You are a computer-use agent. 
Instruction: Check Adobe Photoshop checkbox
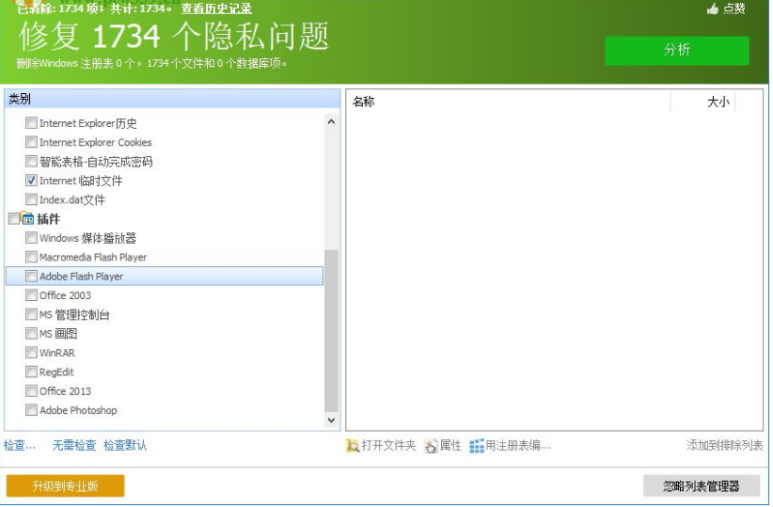pos(31,410)
